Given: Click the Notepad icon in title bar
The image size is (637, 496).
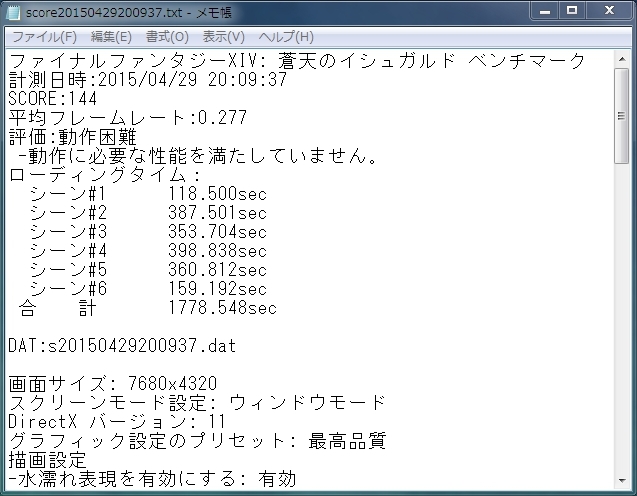Looking at the screenshot, I should pos(13,12).
